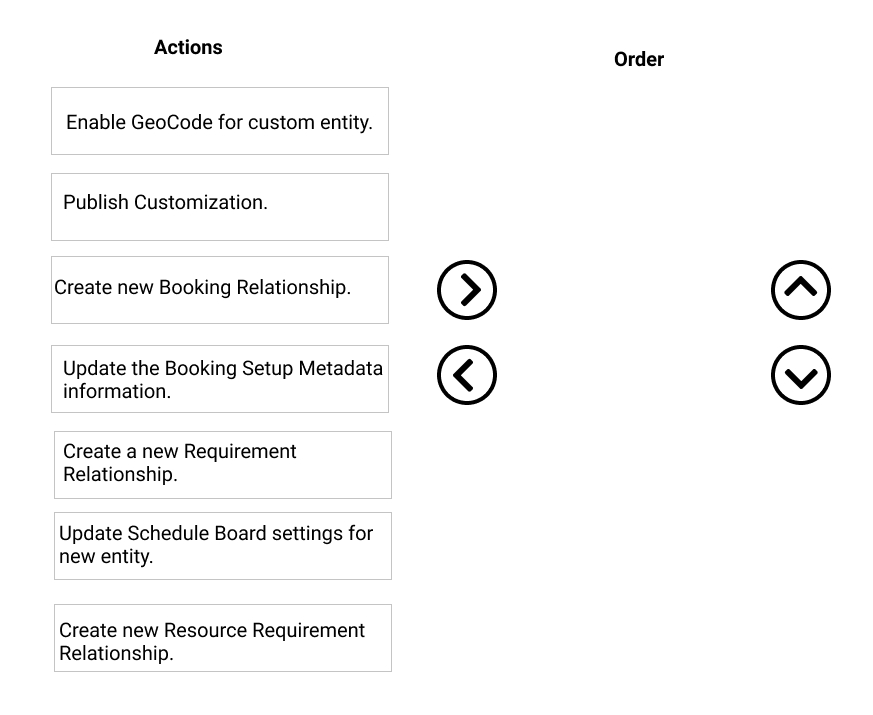
Task: Click the left arrow move-back icon
Action: (467, 375)
